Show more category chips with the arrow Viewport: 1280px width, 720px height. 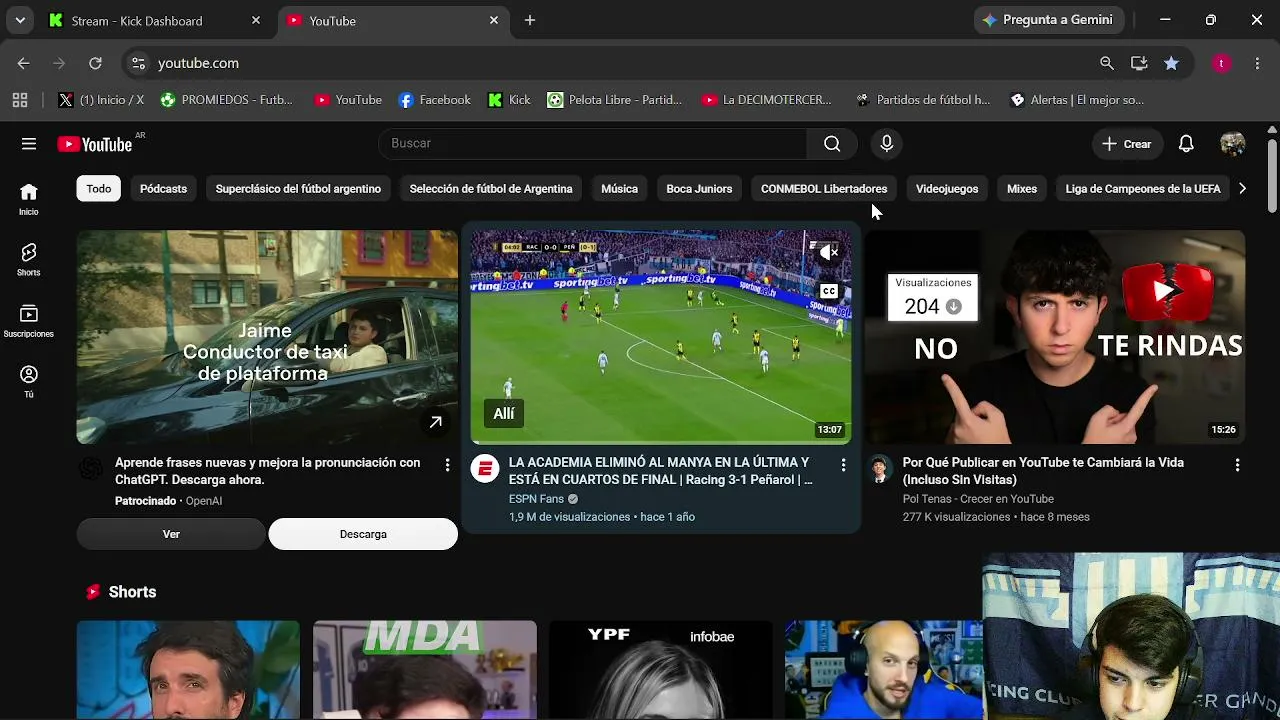point(1242,189)
